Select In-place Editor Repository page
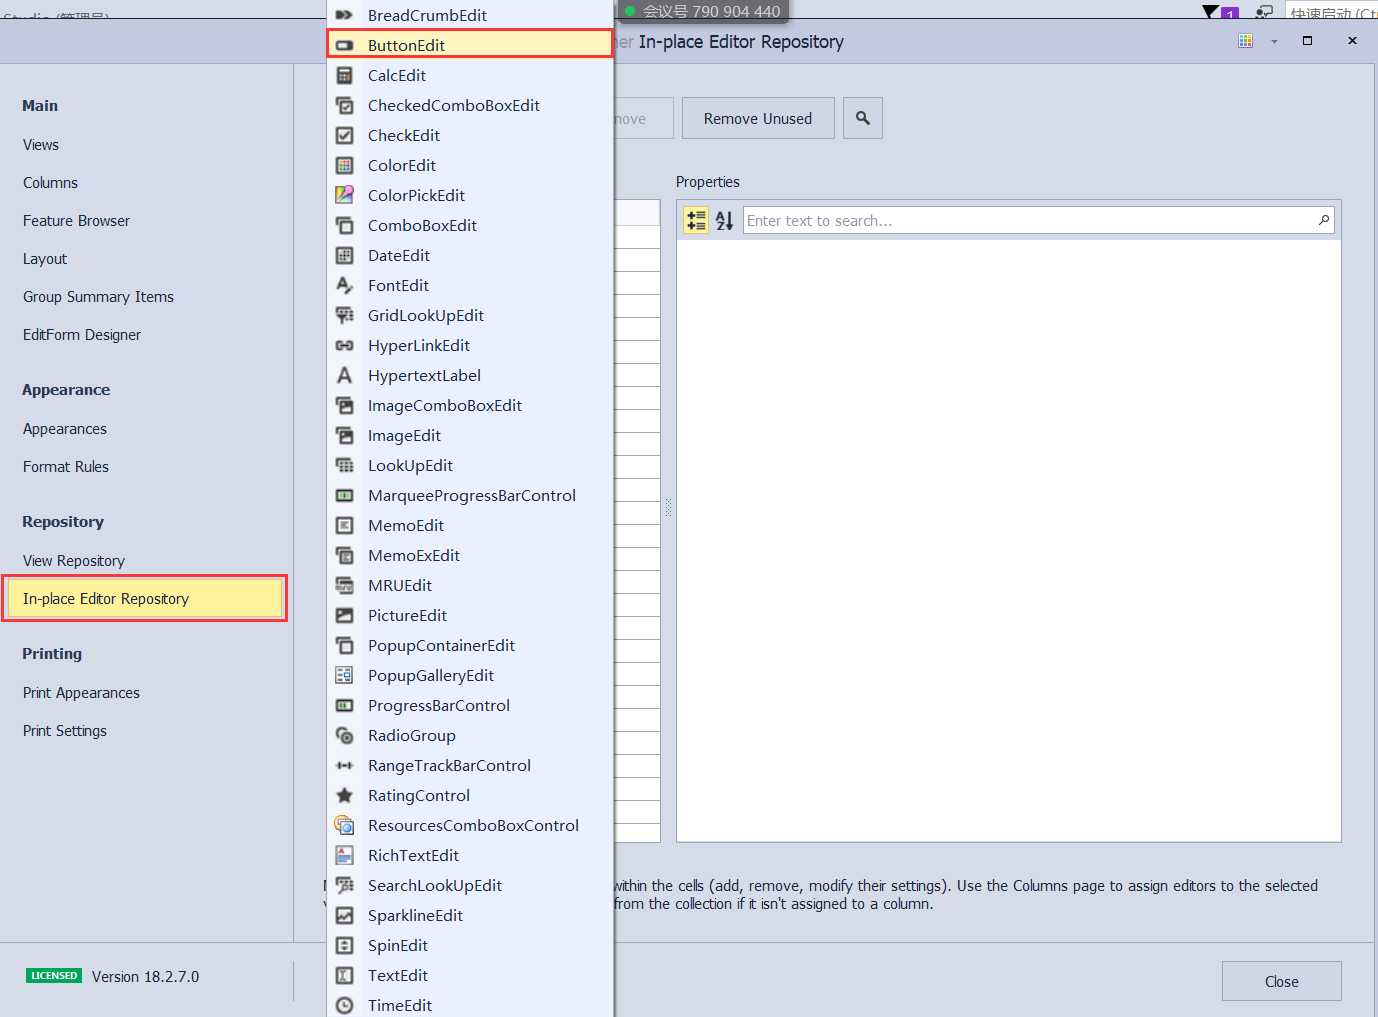 coord(145,598)
